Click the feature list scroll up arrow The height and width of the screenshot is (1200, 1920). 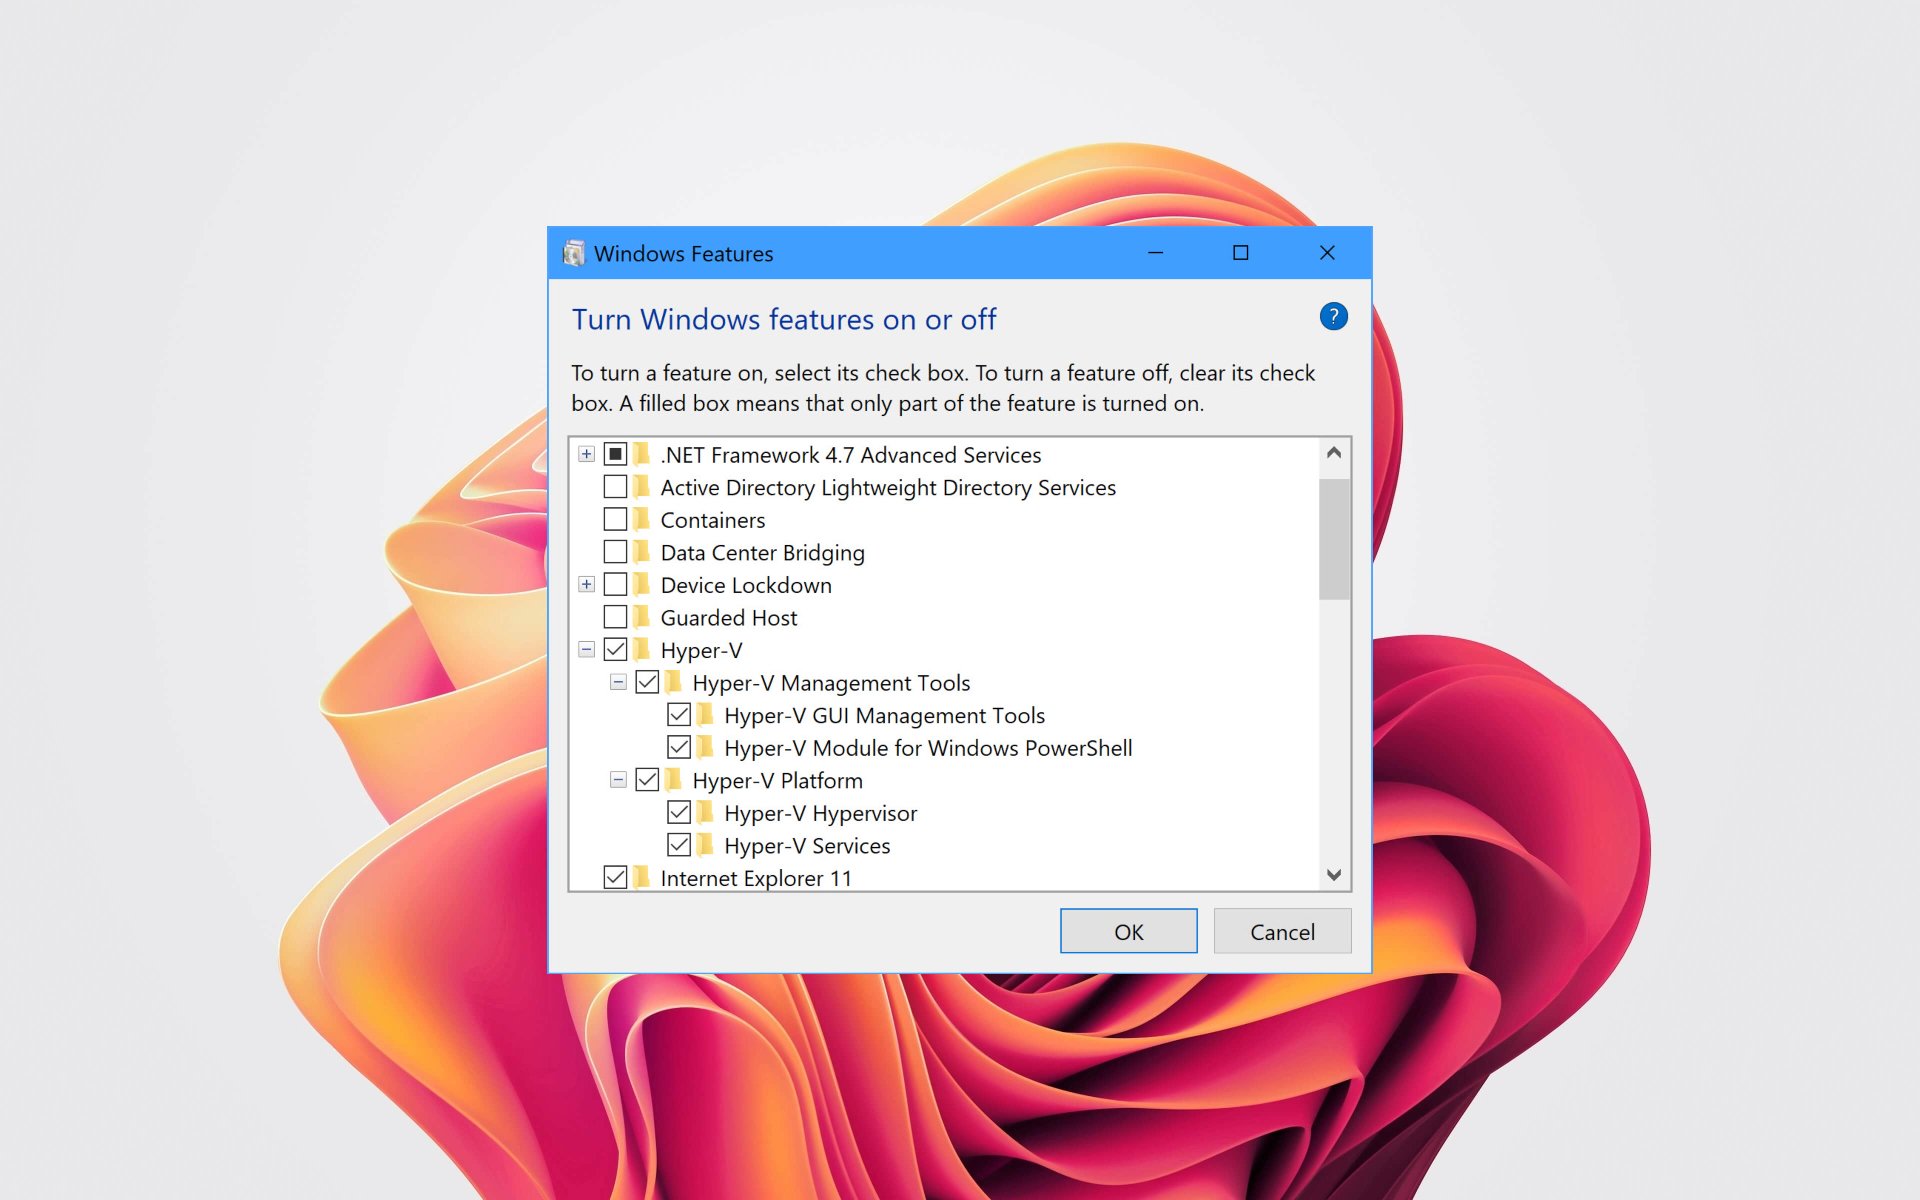point(1334,453)
